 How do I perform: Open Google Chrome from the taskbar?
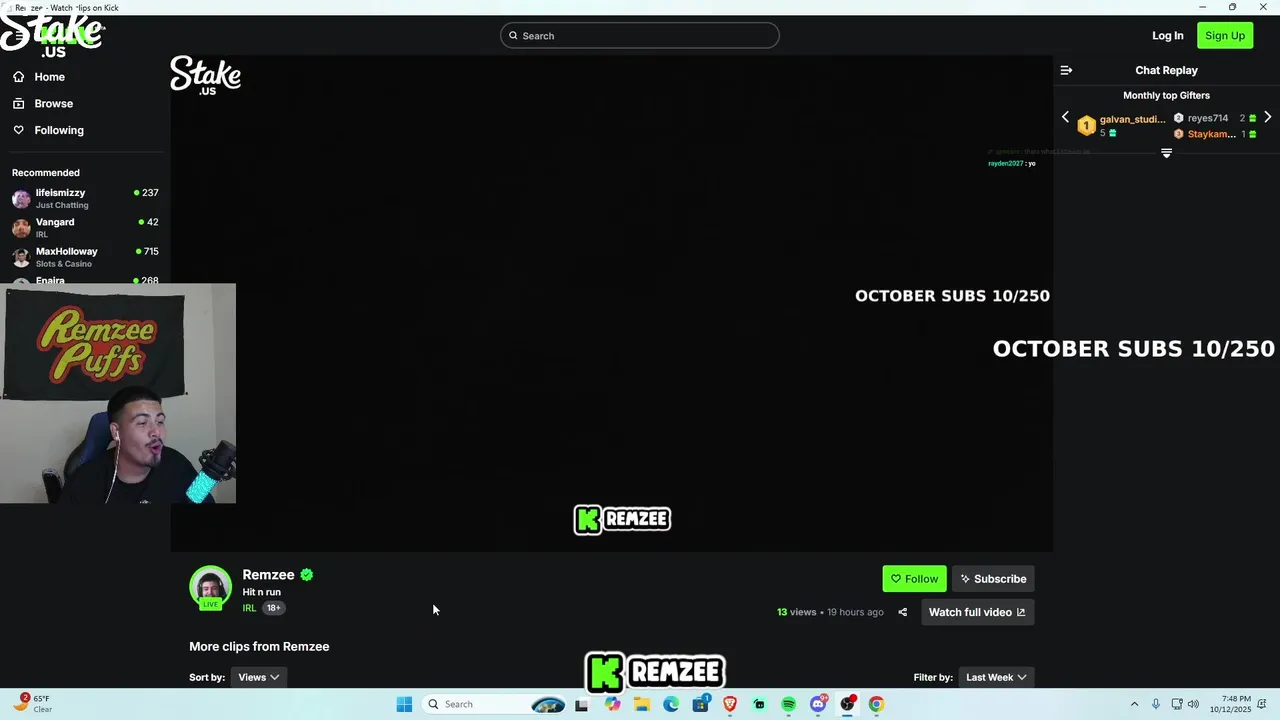(876, 704)
